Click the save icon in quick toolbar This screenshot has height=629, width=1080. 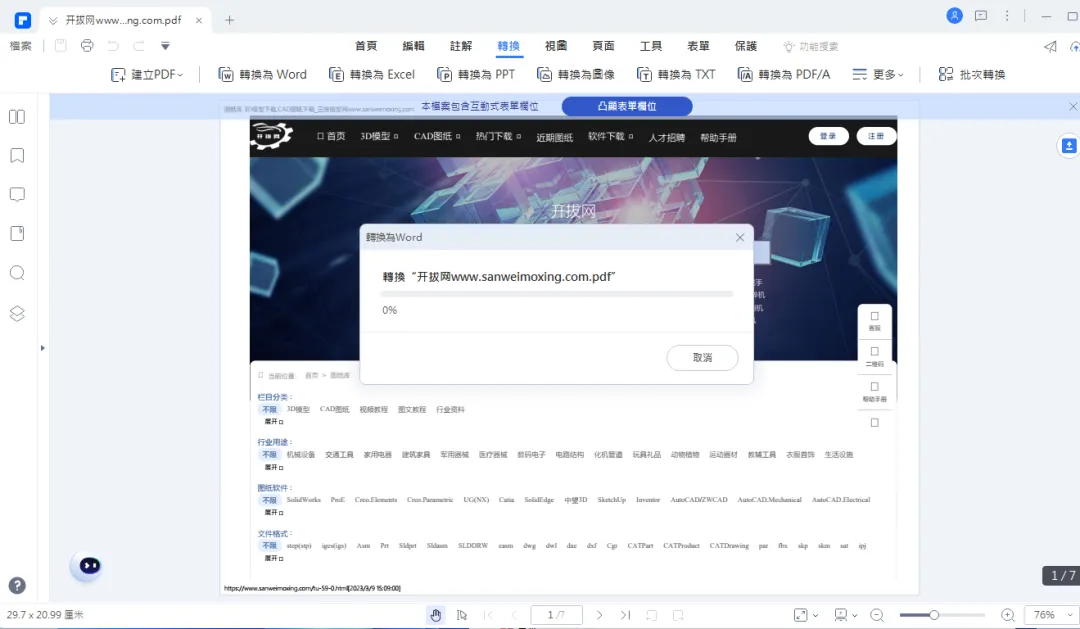pyautogui.click(x=61, y=46)
